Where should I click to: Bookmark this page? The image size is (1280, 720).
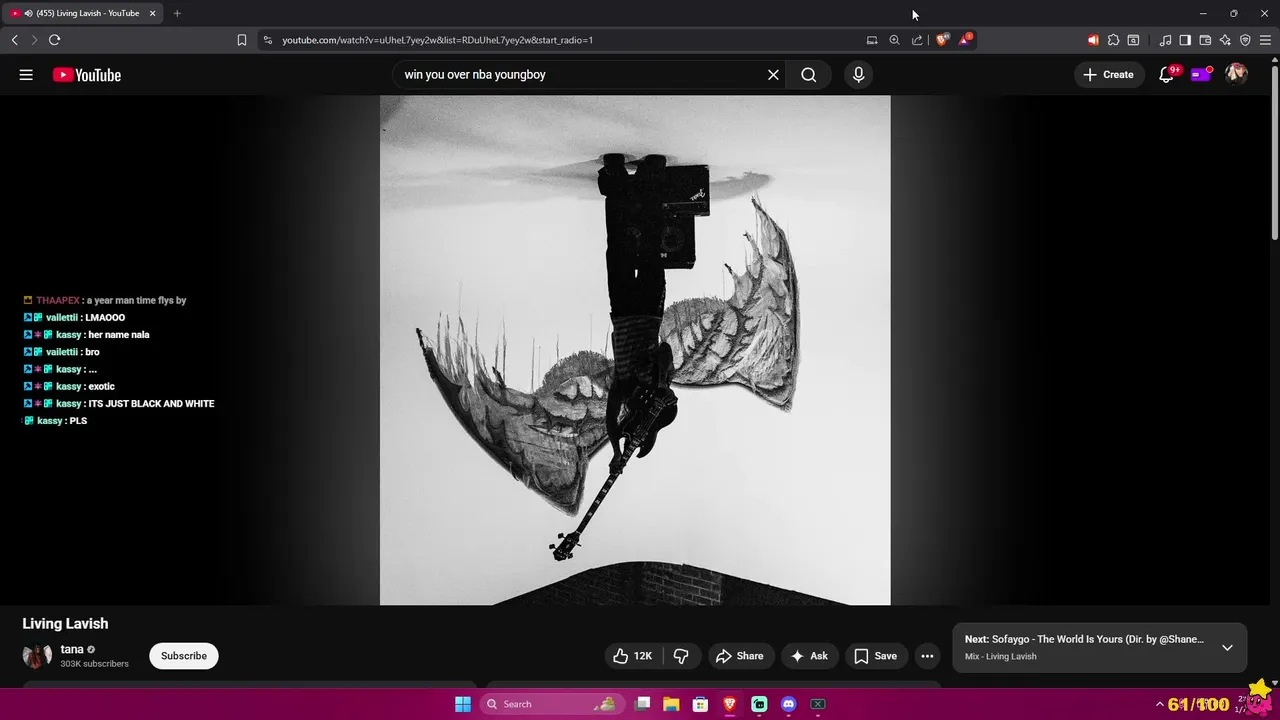click(242, 40)
